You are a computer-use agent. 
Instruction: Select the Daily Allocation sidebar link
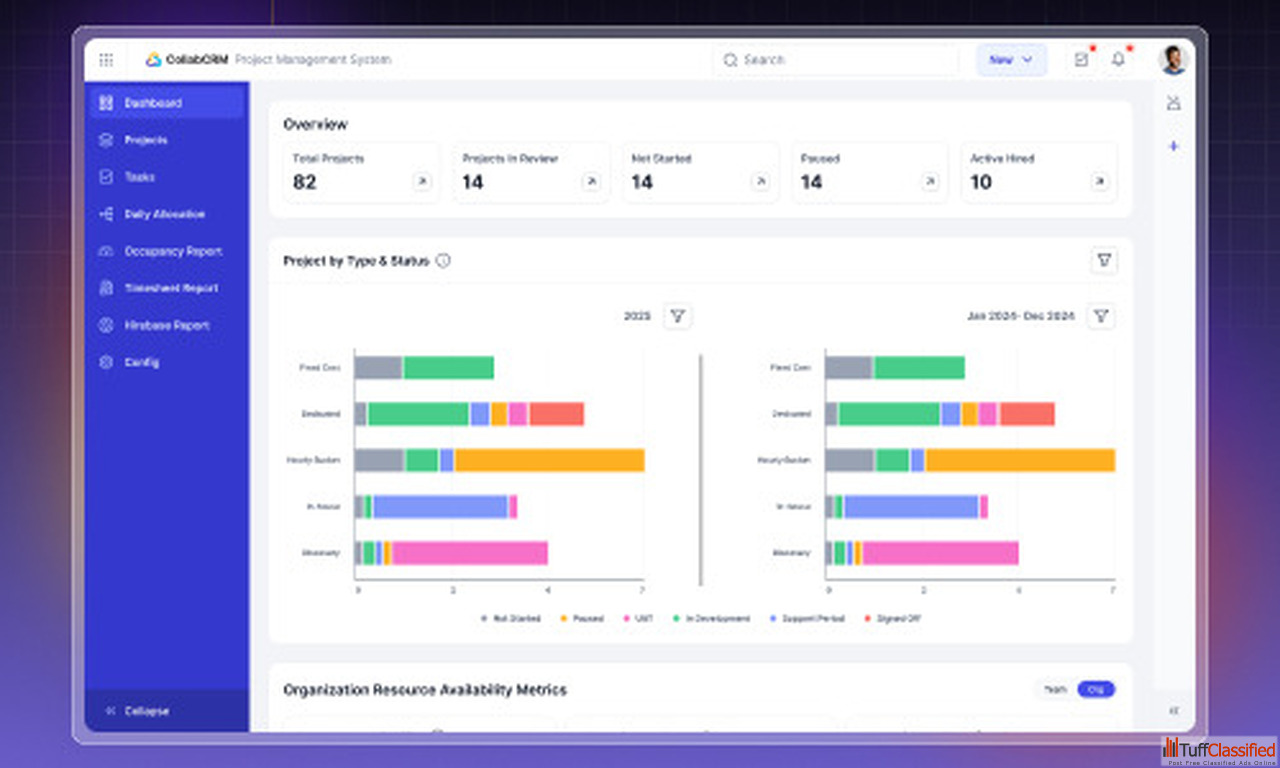tap(164, 214)
